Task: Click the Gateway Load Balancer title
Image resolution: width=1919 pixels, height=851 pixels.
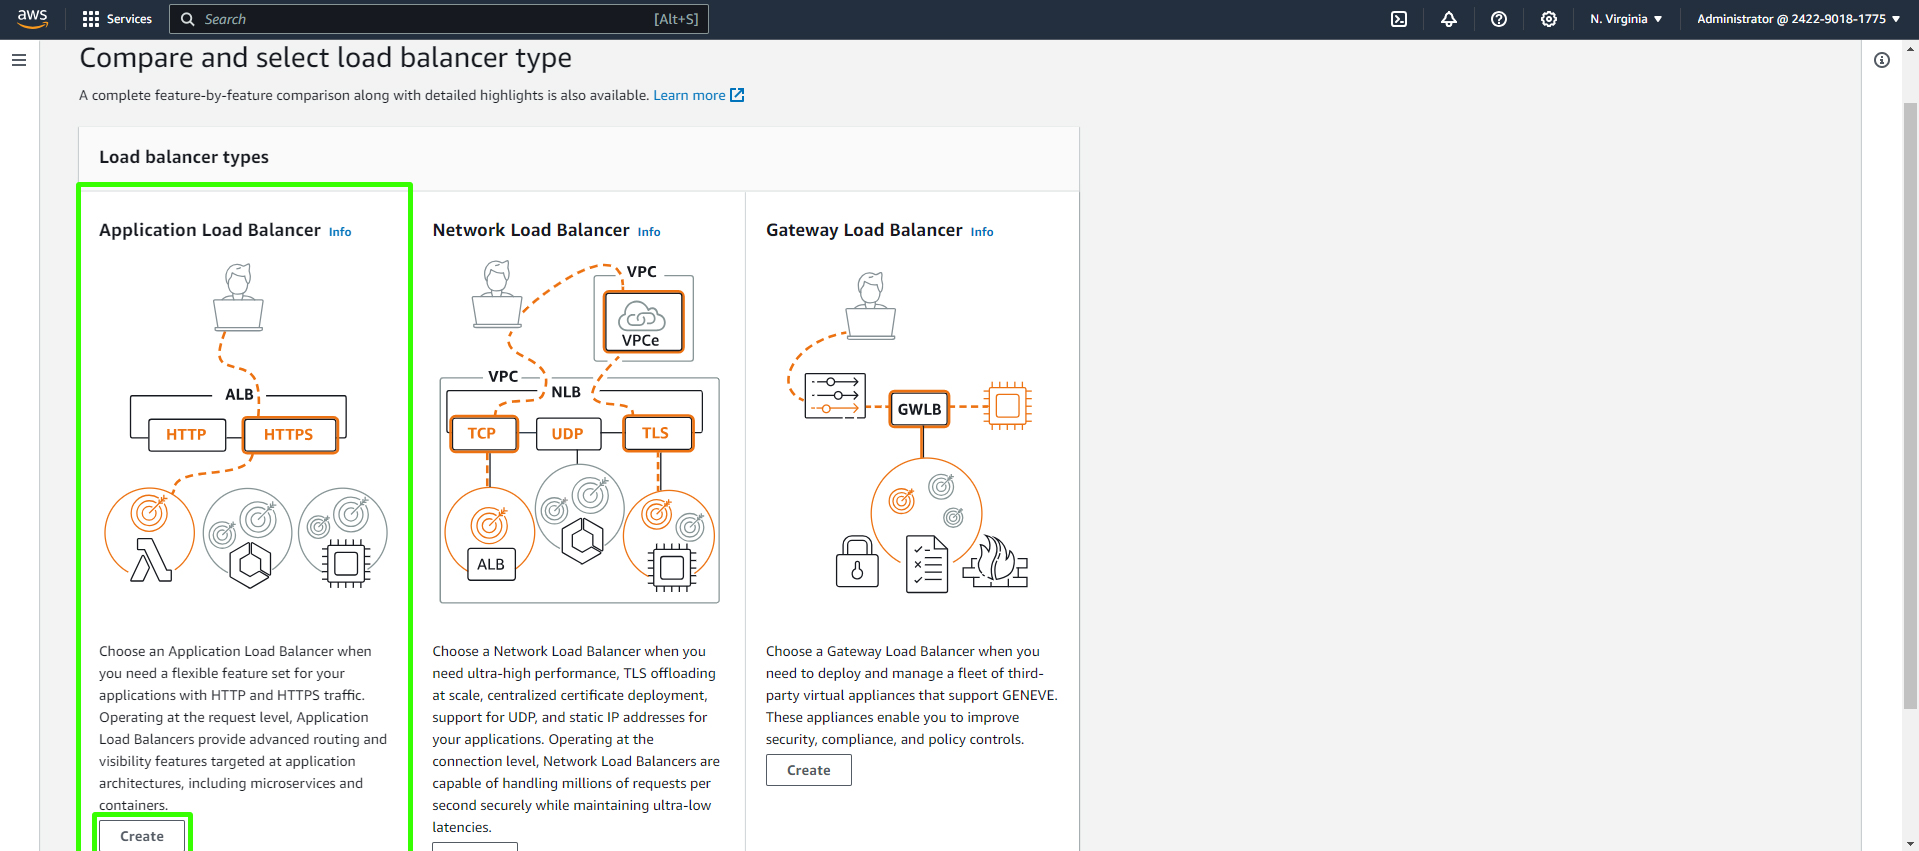Action: pos(864,230)
